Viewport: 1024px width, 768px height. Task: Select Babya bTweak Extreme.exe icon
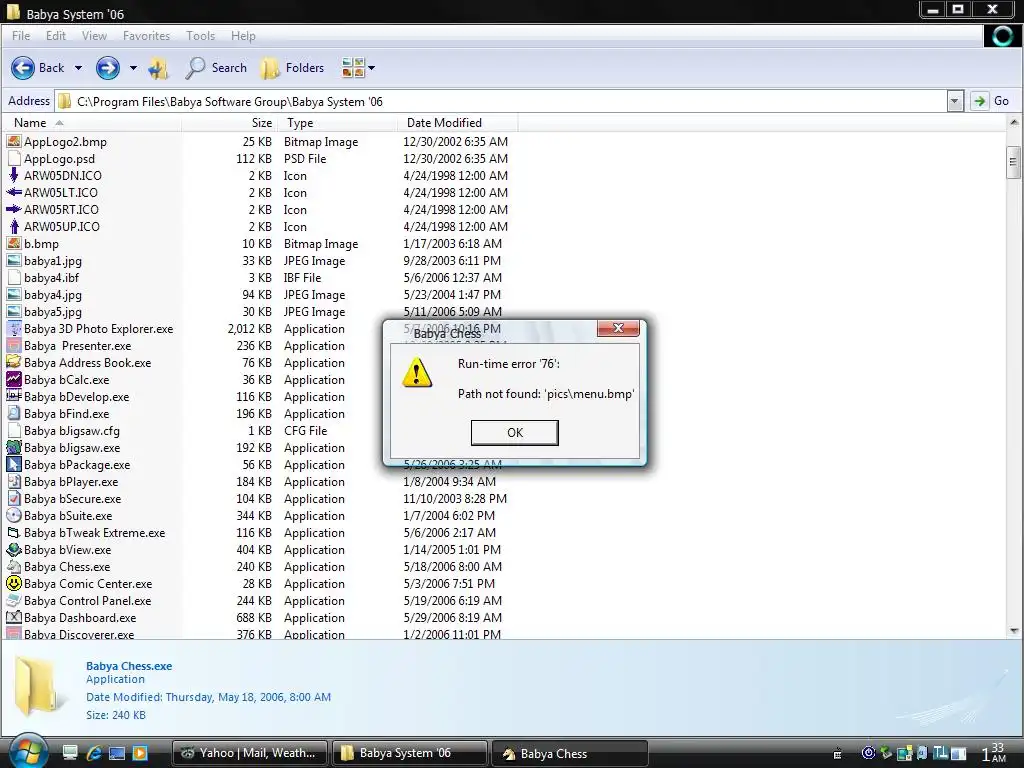[x=14, y=532]
